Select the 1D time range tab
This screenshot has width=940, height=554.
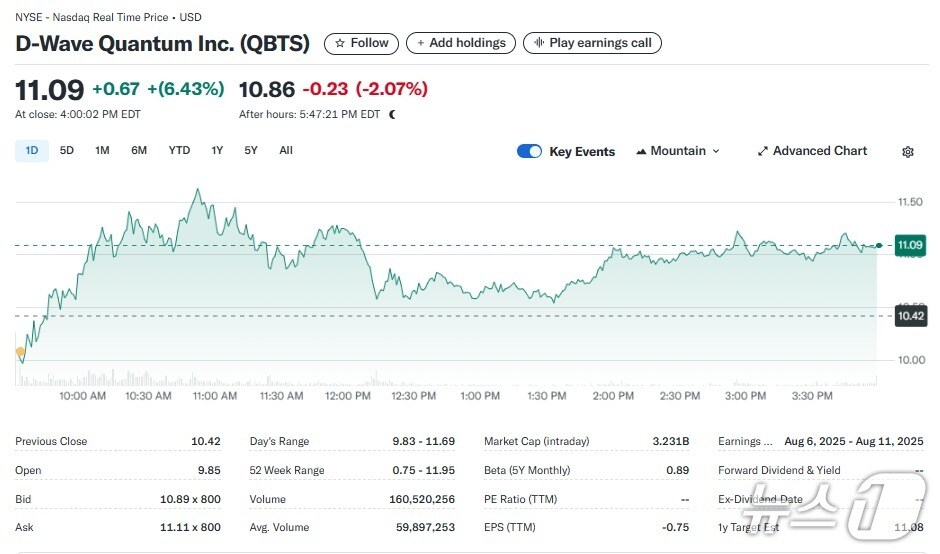(x=32, y=150)
